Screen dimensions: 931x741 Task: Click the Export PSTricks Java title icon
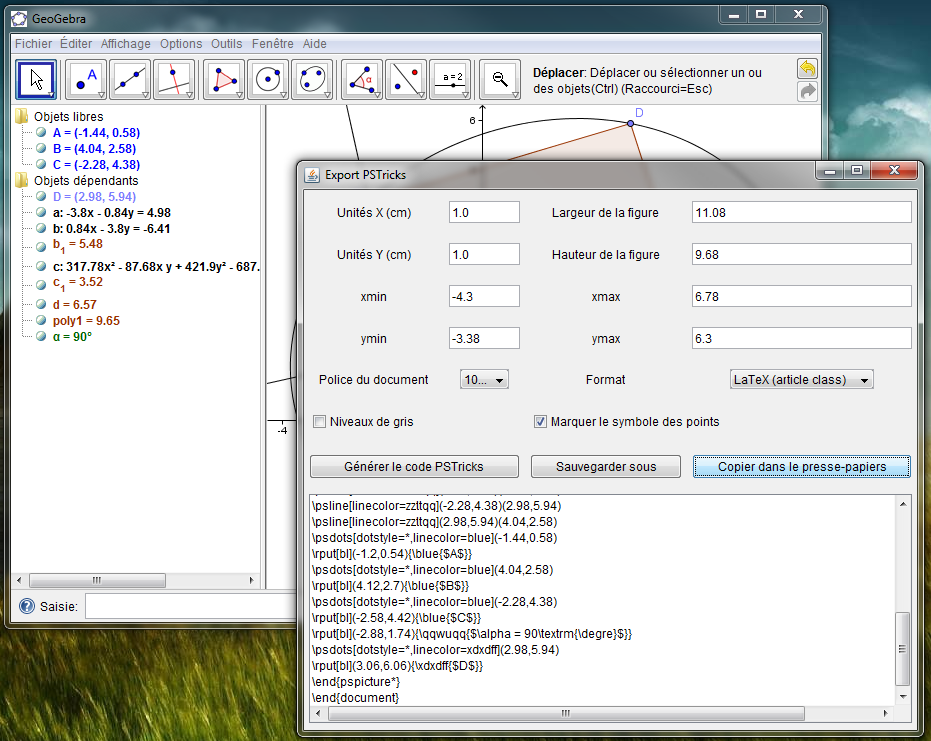coord(312,175)
